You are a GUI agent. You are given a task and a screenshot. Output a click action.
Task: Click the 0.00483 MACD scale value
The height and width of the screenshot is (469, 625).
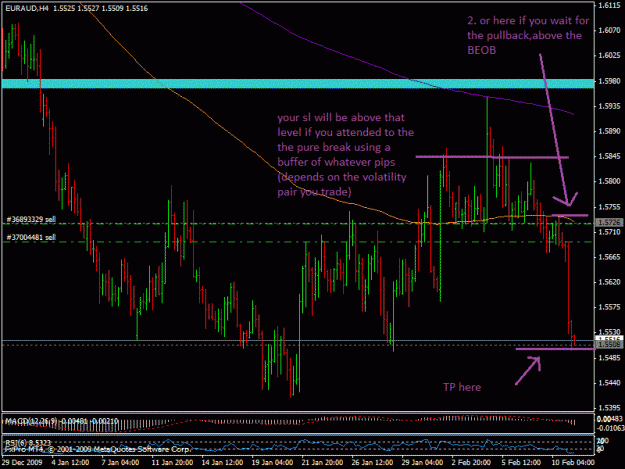coord(610,419)
